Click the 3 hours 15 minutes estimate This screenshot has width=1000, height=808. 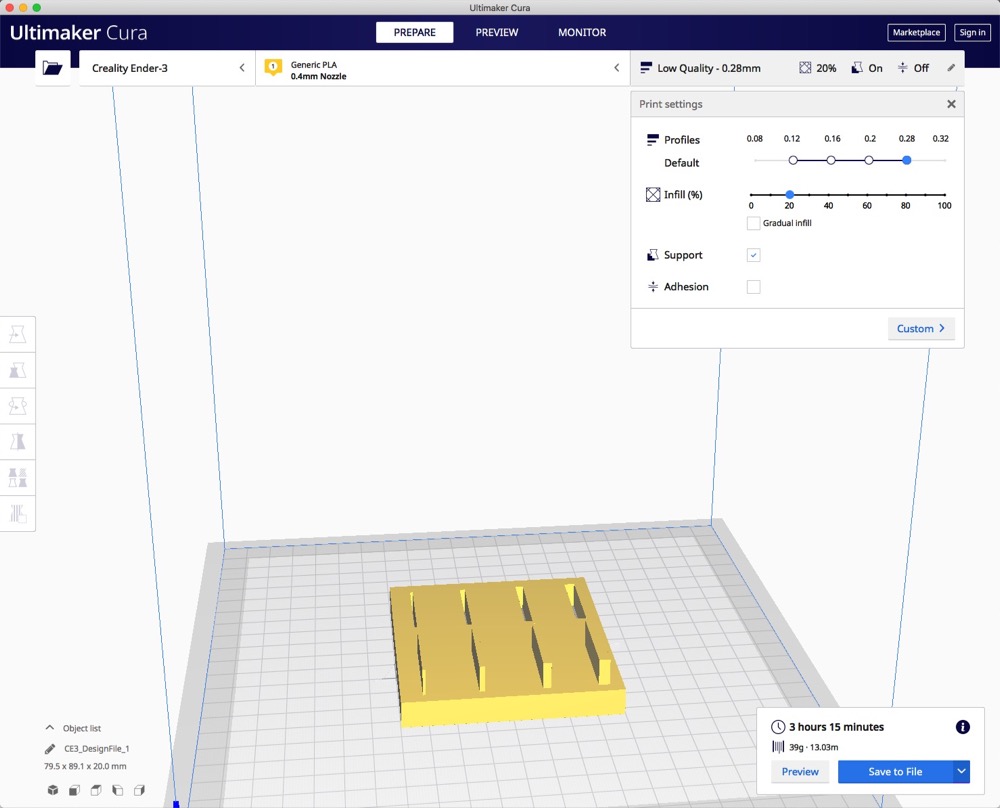[836, 727]
